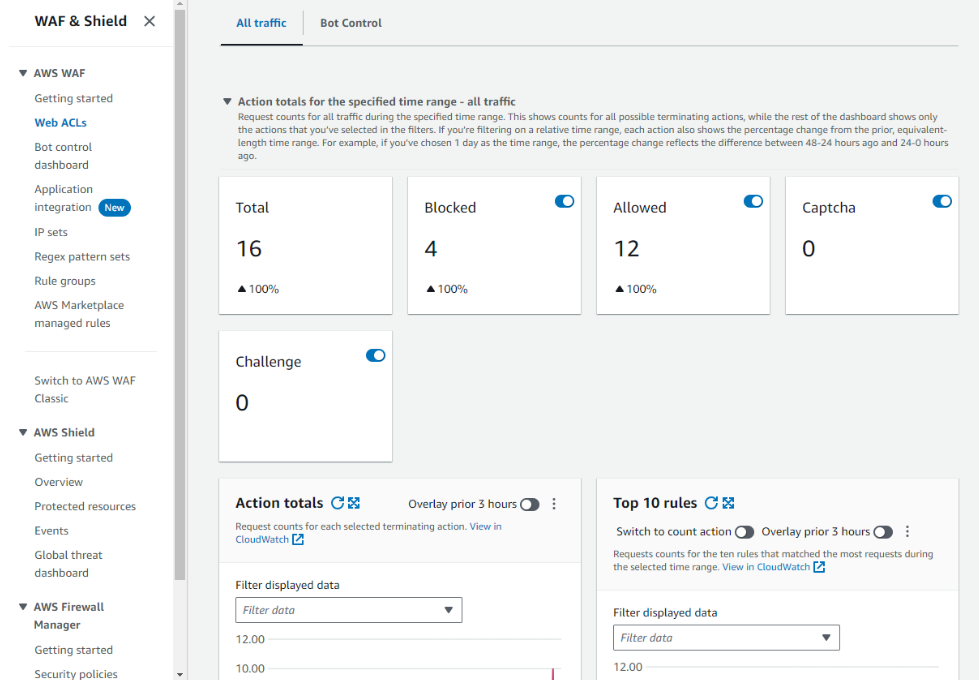The image size is (979, 682).
Task: Toggle the Blocked action filter switch
Action: click(x=564, y=201)
